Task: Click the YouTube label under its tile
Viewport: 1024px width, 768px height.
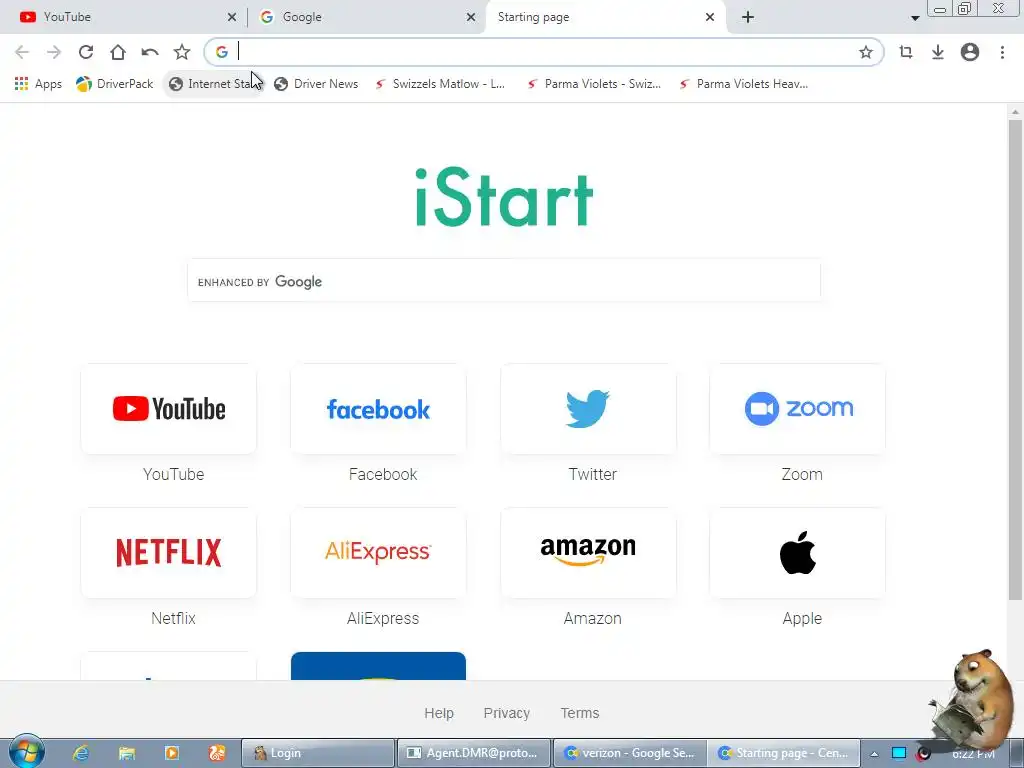Action: coord(173,474)
